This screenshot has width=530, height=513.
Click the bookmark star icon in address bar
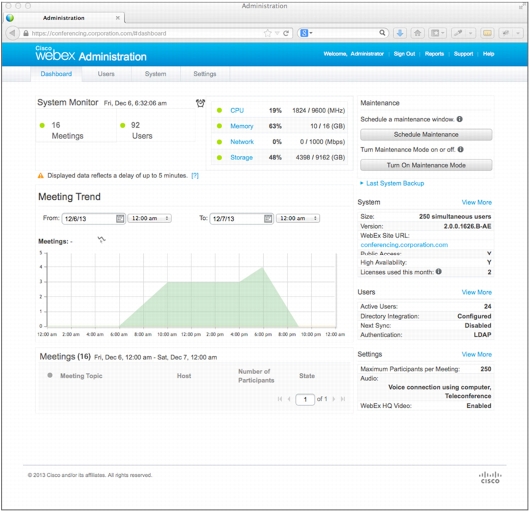(267, 33)
